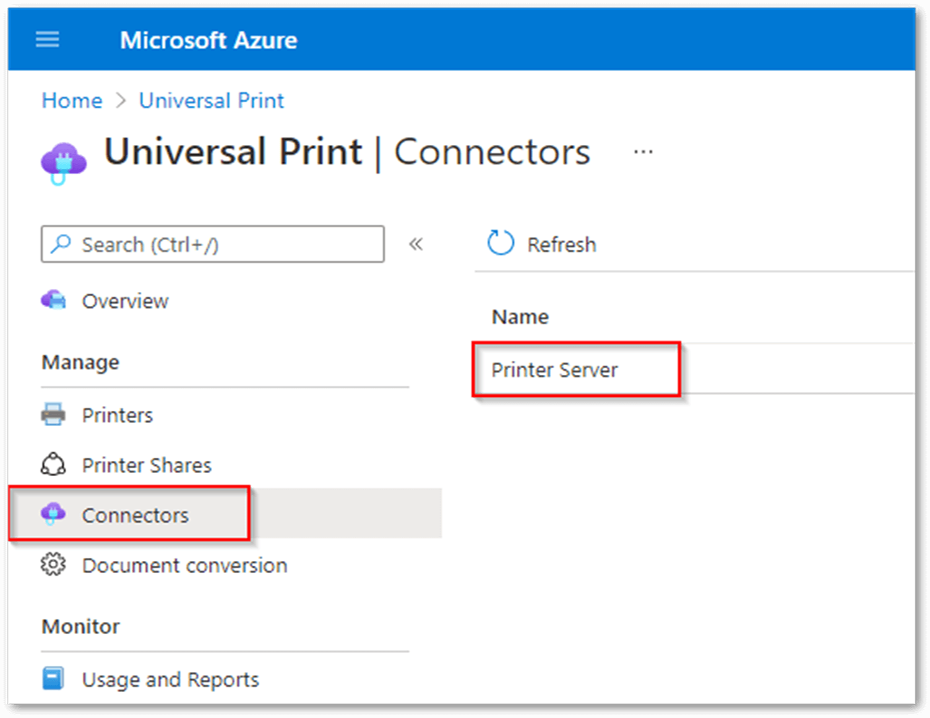Viewport: 930px width, 718px height.
Task: Click the search magnifier icon
Action: pos(61,244)
